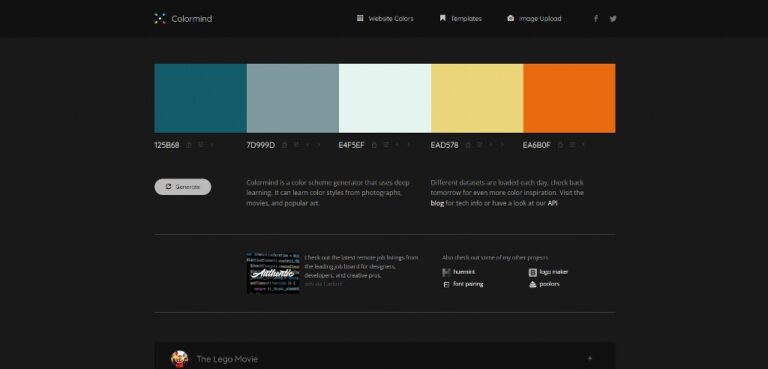This screenshot has height=369, width=768.
Task: Lock the EAD578 color
Action: pos(468,145)
